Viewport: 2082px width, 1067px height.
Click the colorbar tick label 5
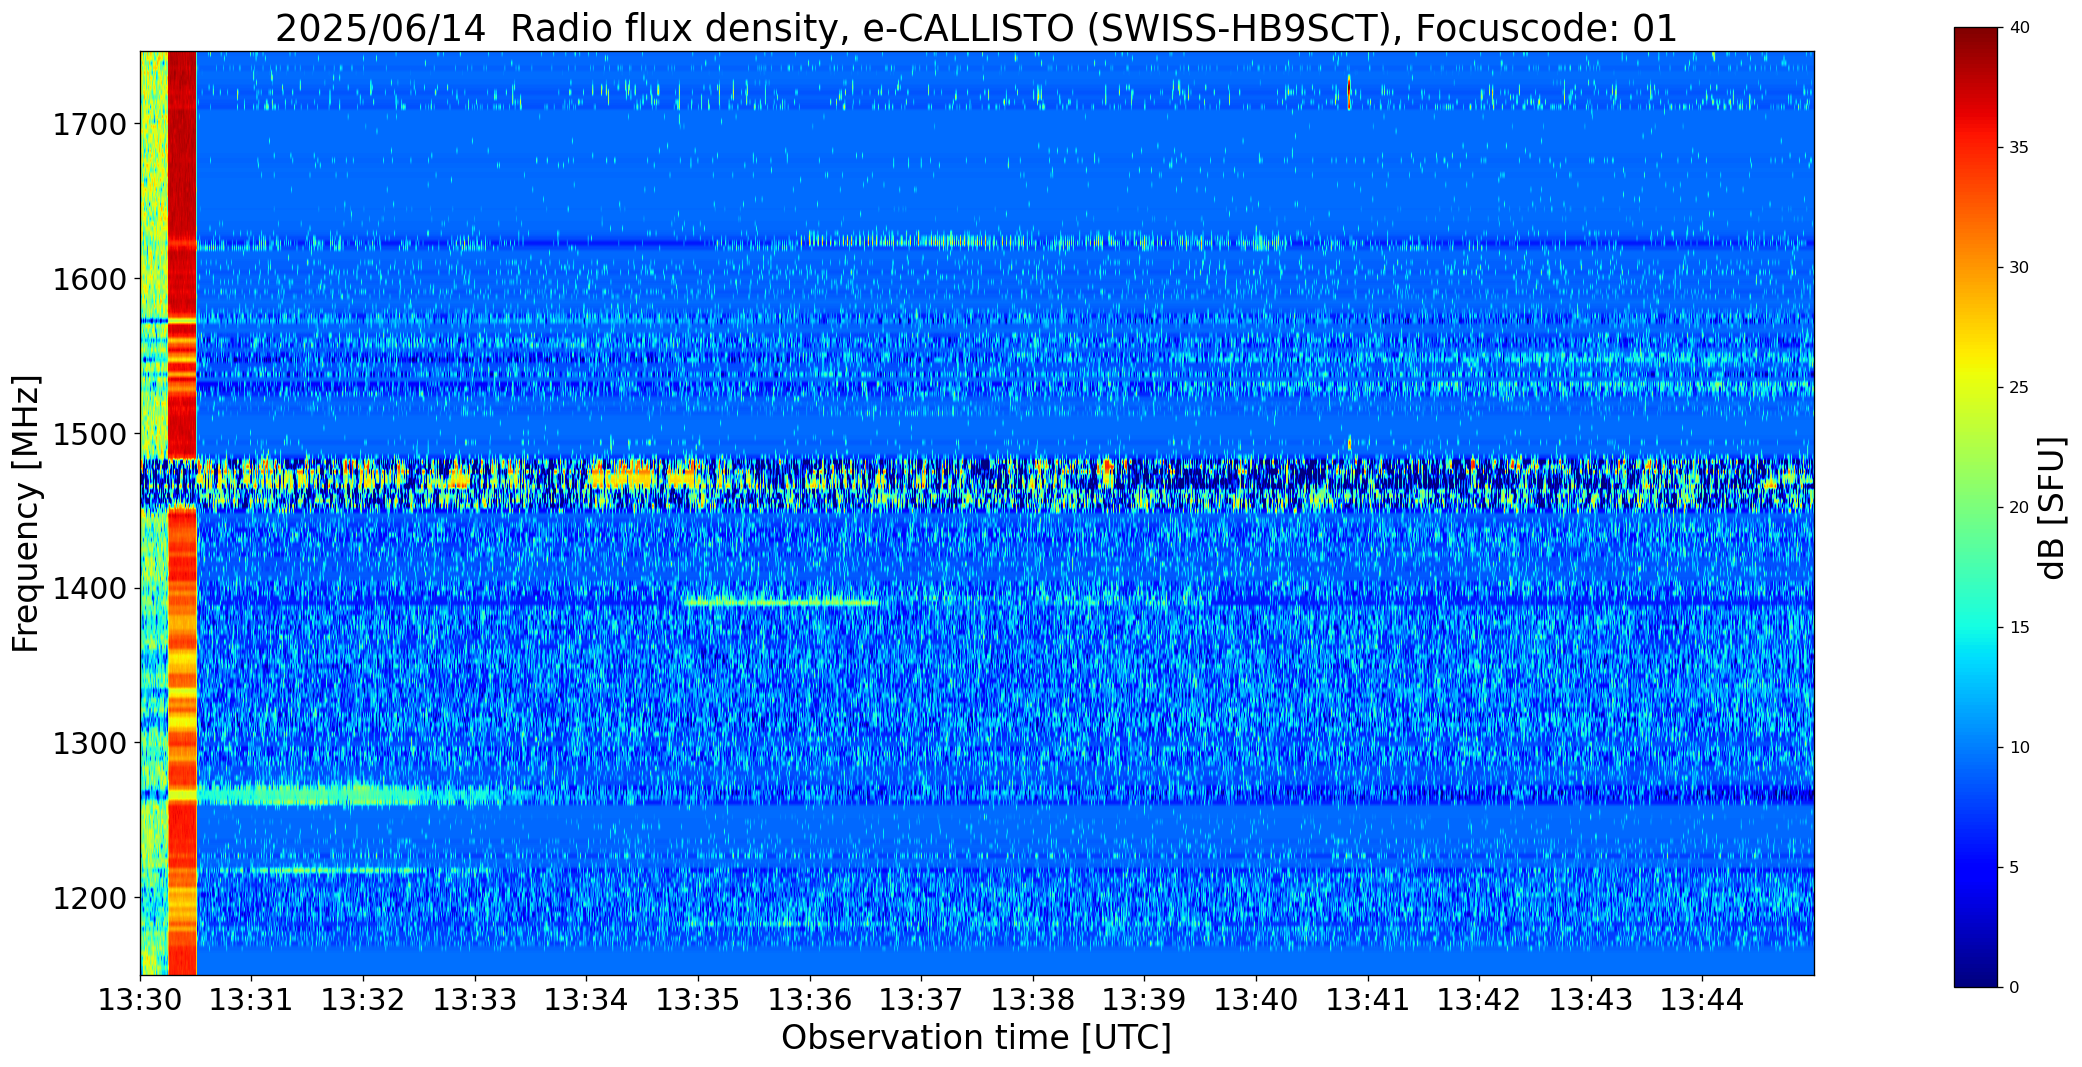click(x=2014, y=868)
